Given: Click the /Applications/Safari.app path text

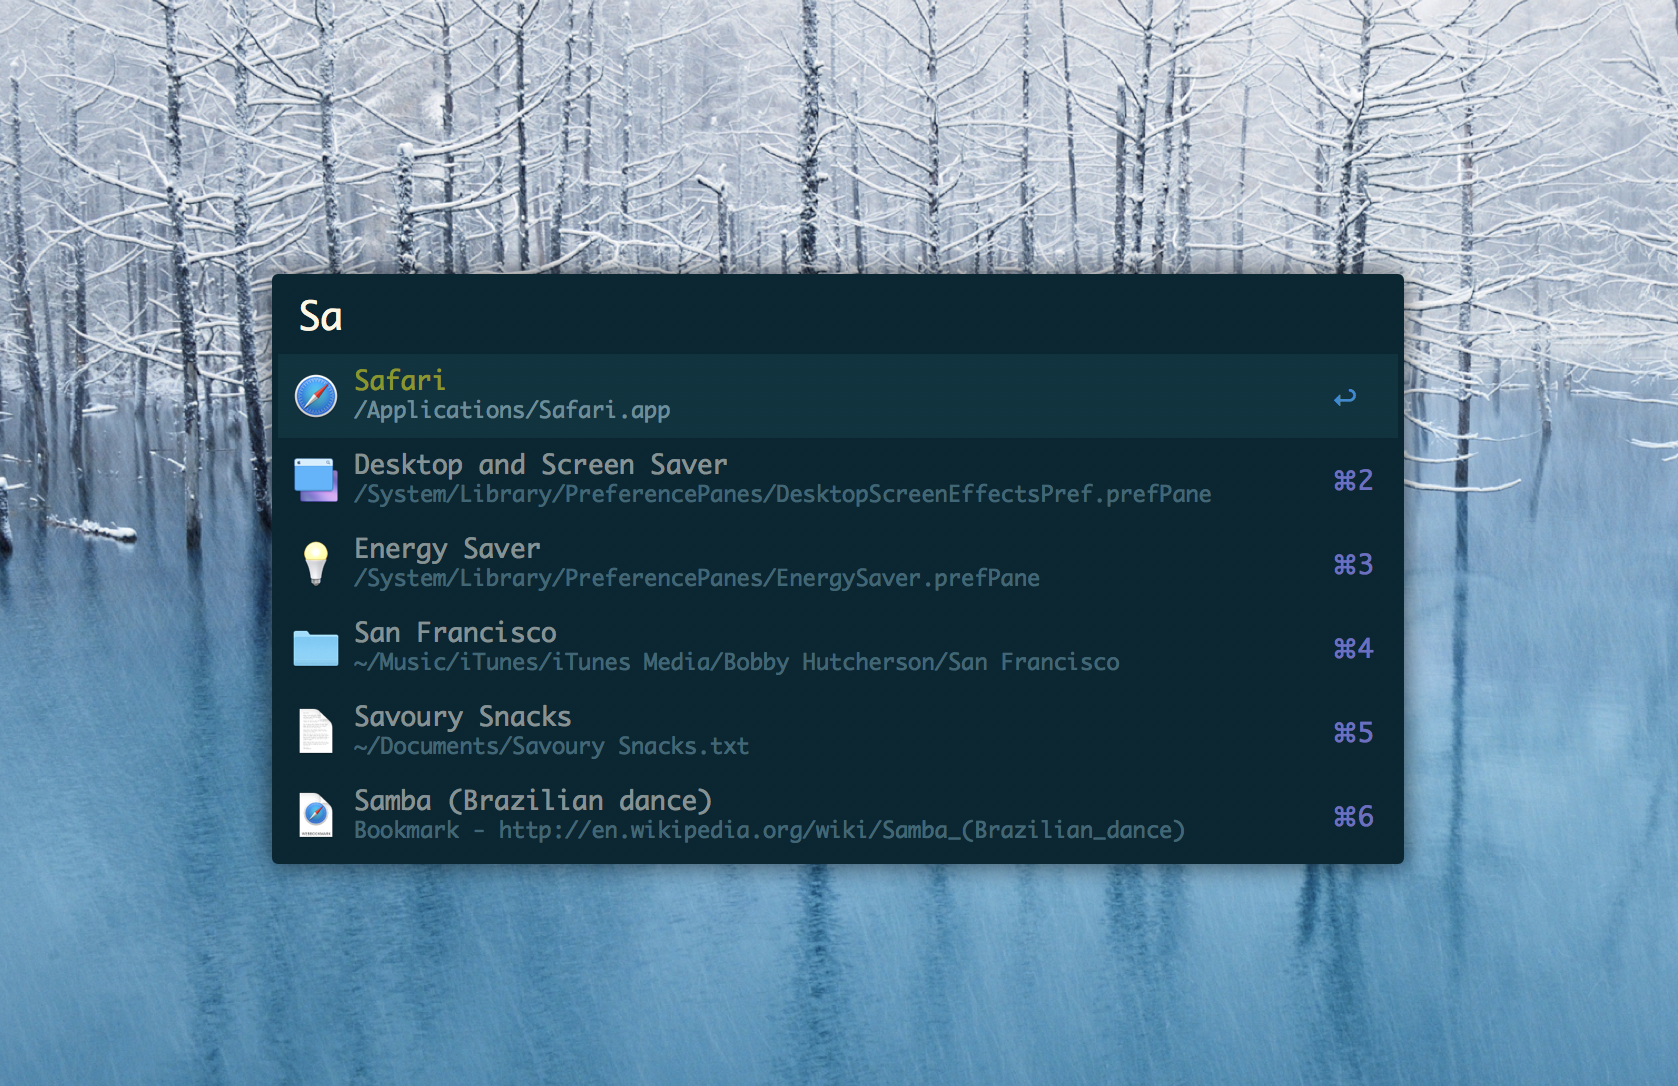Looking at the screenshot, I should tap(512, 411).
